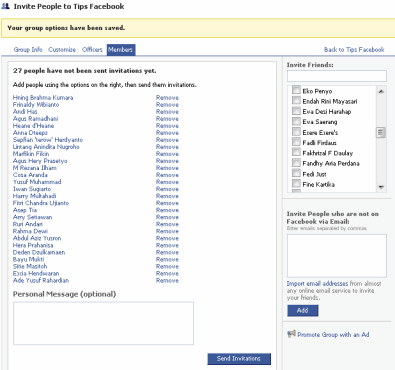
Task: Tick the Fadli Firdaus checkbox
Action: click(296, 142)
